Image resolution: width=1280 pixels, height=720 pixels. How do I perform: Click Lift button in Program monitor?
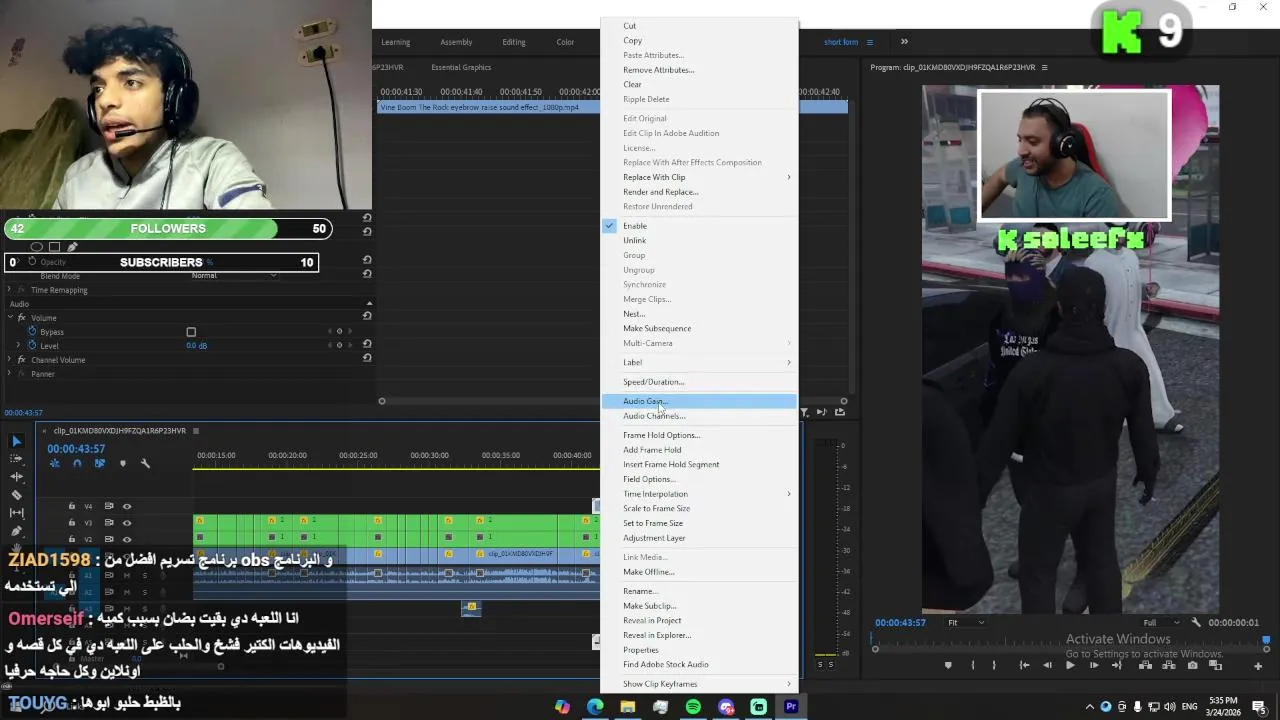(x=1144, y=665)
